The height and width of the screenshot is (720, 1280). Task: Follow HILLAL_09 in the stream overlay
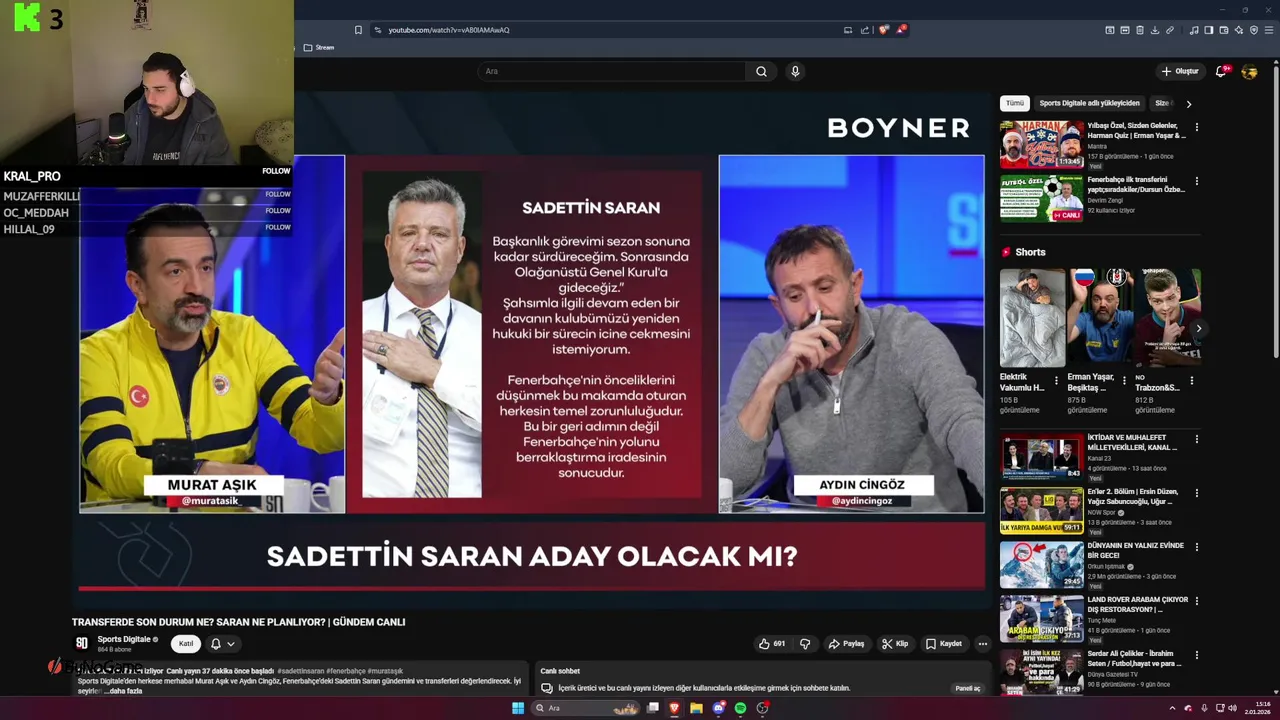278,227
